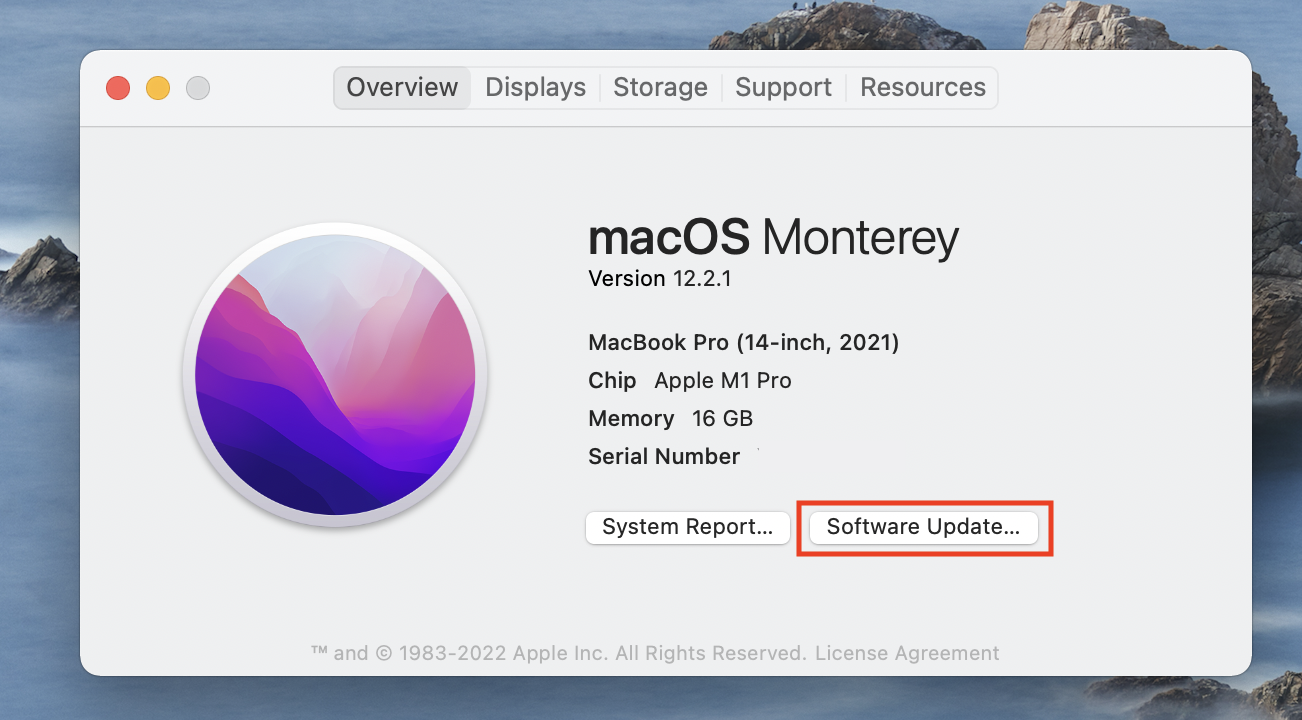Click the disabled zoom window button
The height and width of the screenshot is (720, 1302).
[198, 88]
